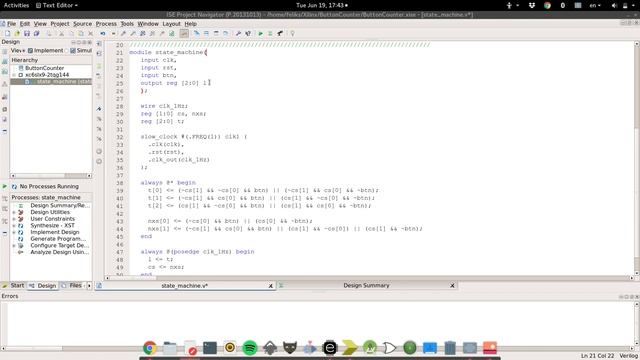This screenshot has height=360, width=640.
Task: Open the en keyboard language dropdown
Action: coord(595,5)
